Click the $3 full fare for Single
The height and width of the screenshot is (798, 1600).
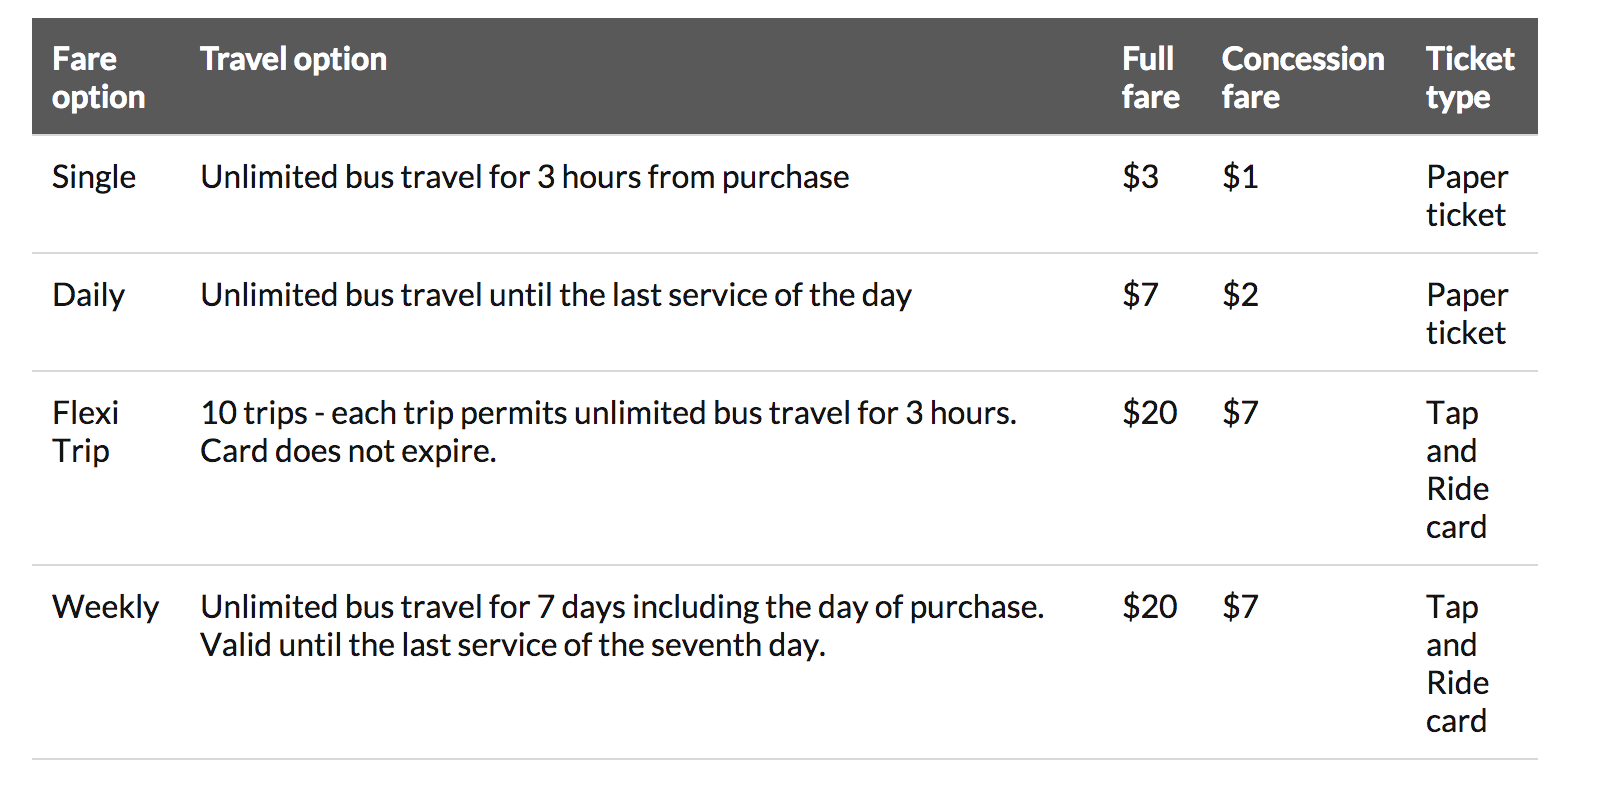point(1140,177)
